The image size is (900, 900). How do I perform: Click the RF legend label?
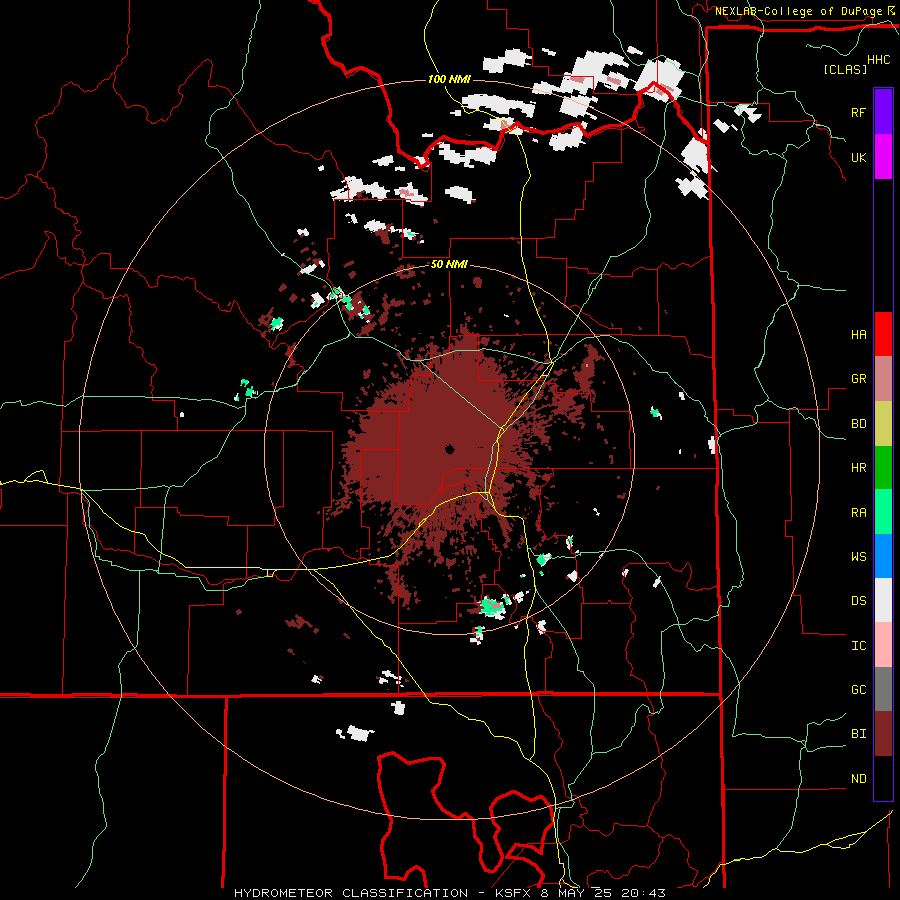click(x=858, y=112)
